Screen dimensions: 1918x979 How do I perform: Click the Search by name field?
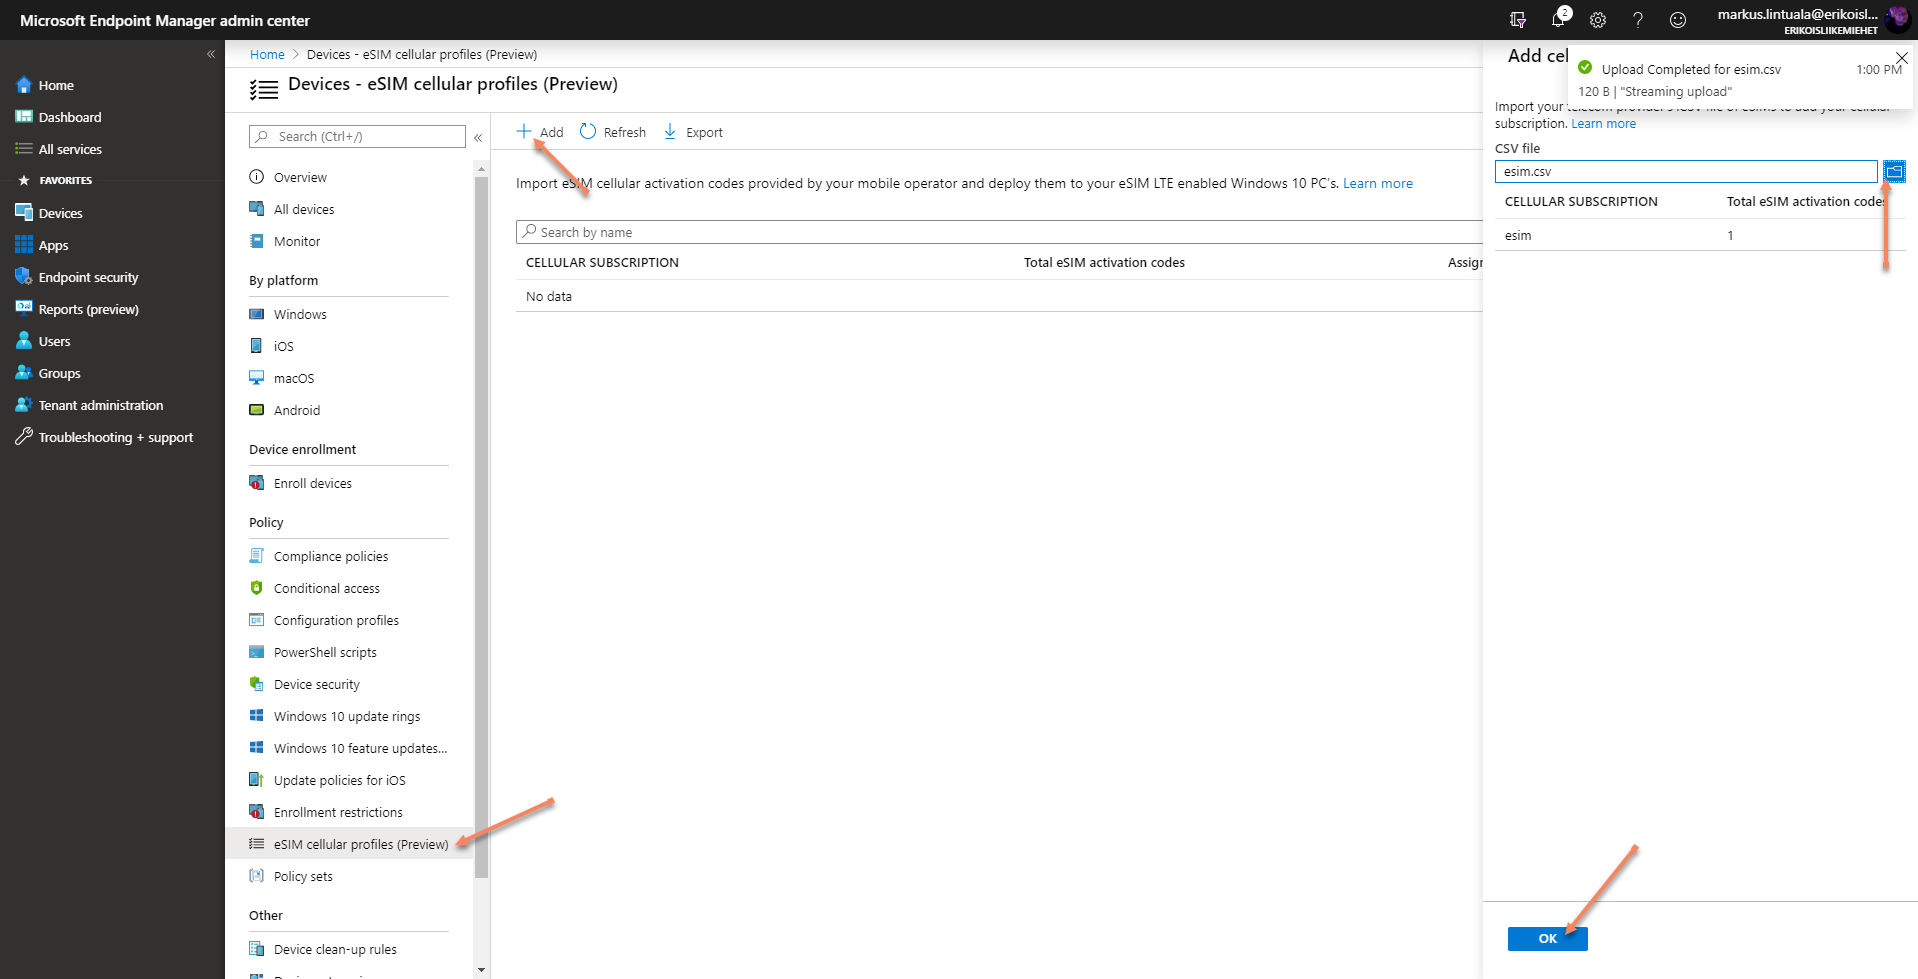(700, 231)
